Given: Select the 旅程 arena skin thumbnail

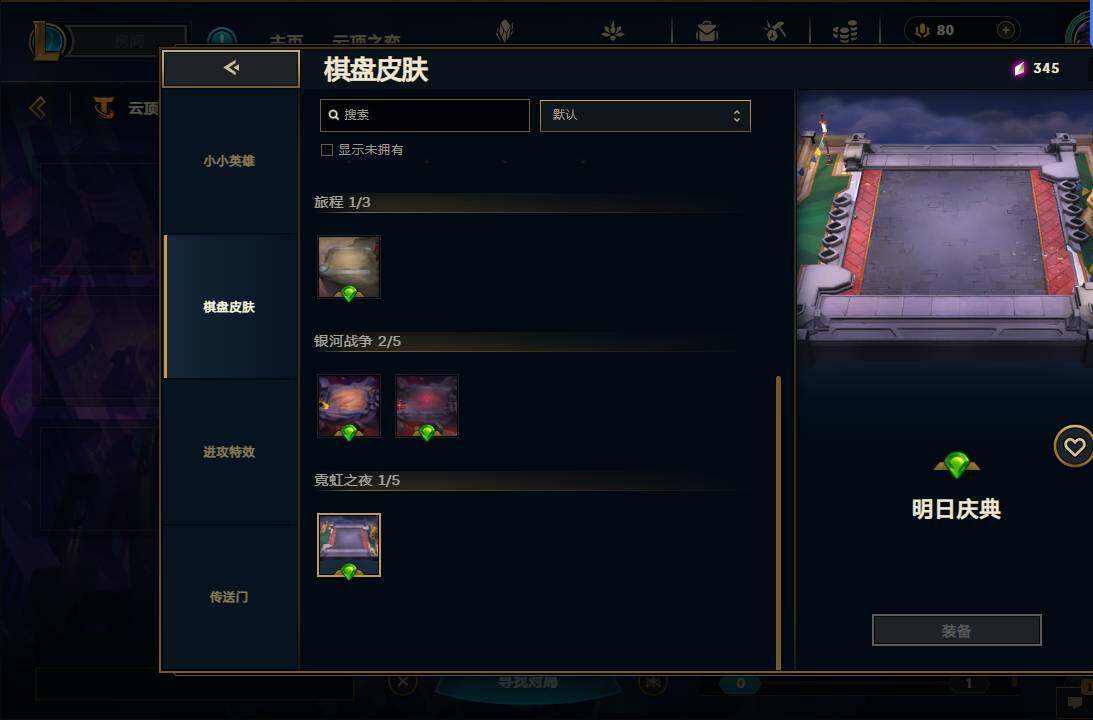Looking at the screenshot, I should (349, 267).
